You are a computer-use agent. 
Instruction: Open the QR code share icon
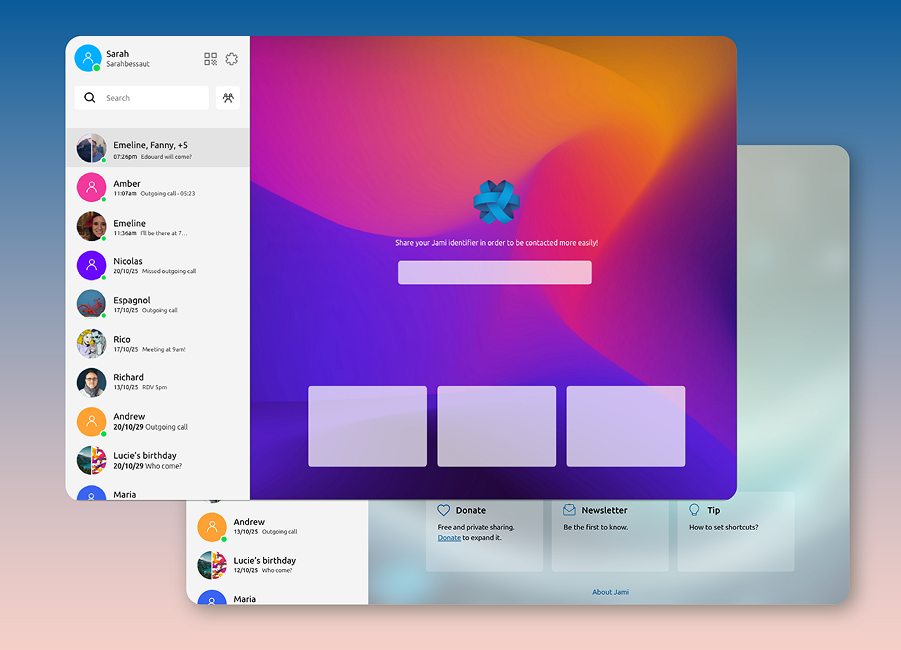click(210, 59)
